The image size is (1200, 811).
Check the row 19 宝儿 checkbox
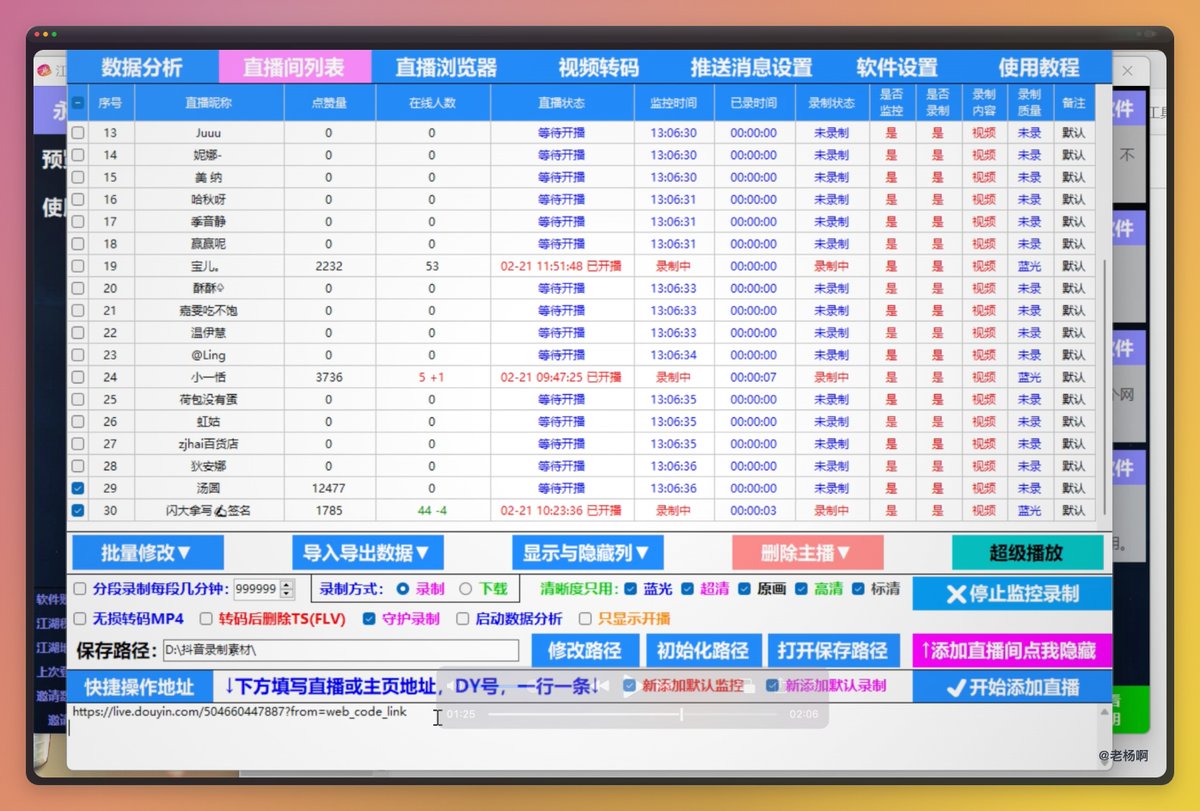[78, 266]
